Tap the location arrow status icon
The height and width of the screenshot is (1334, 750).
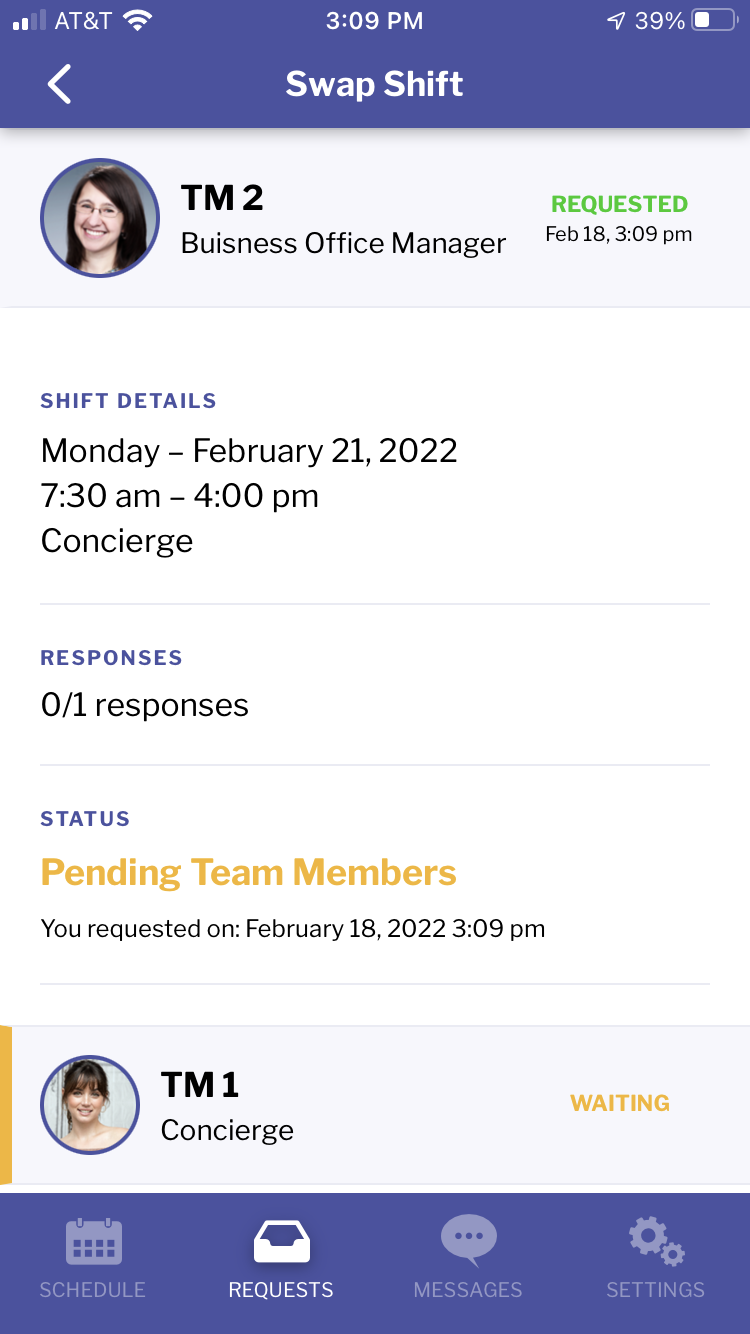pos(616,20)
